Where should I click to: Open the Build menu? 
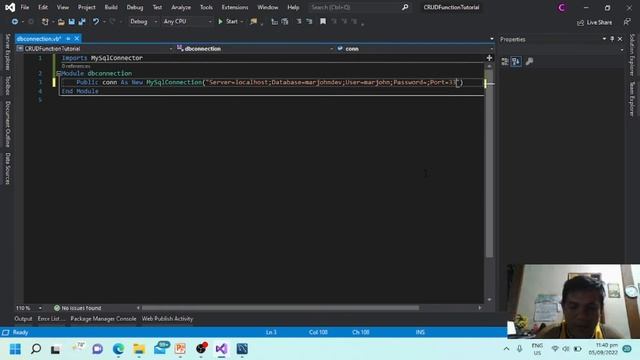111,7
